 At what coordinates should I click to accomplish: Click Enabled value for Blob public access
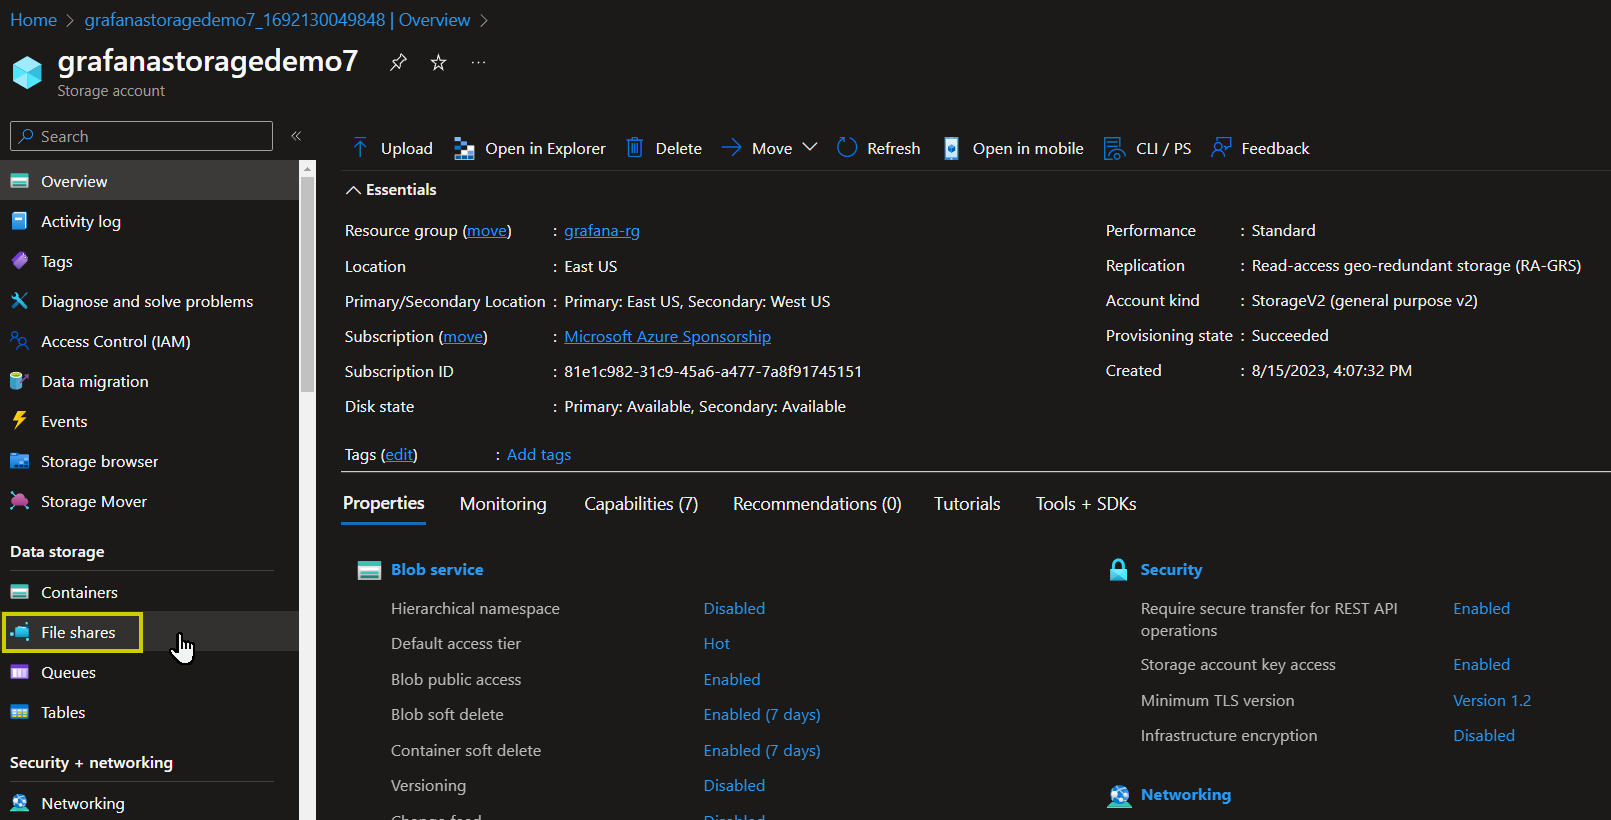tap(732, 680)
